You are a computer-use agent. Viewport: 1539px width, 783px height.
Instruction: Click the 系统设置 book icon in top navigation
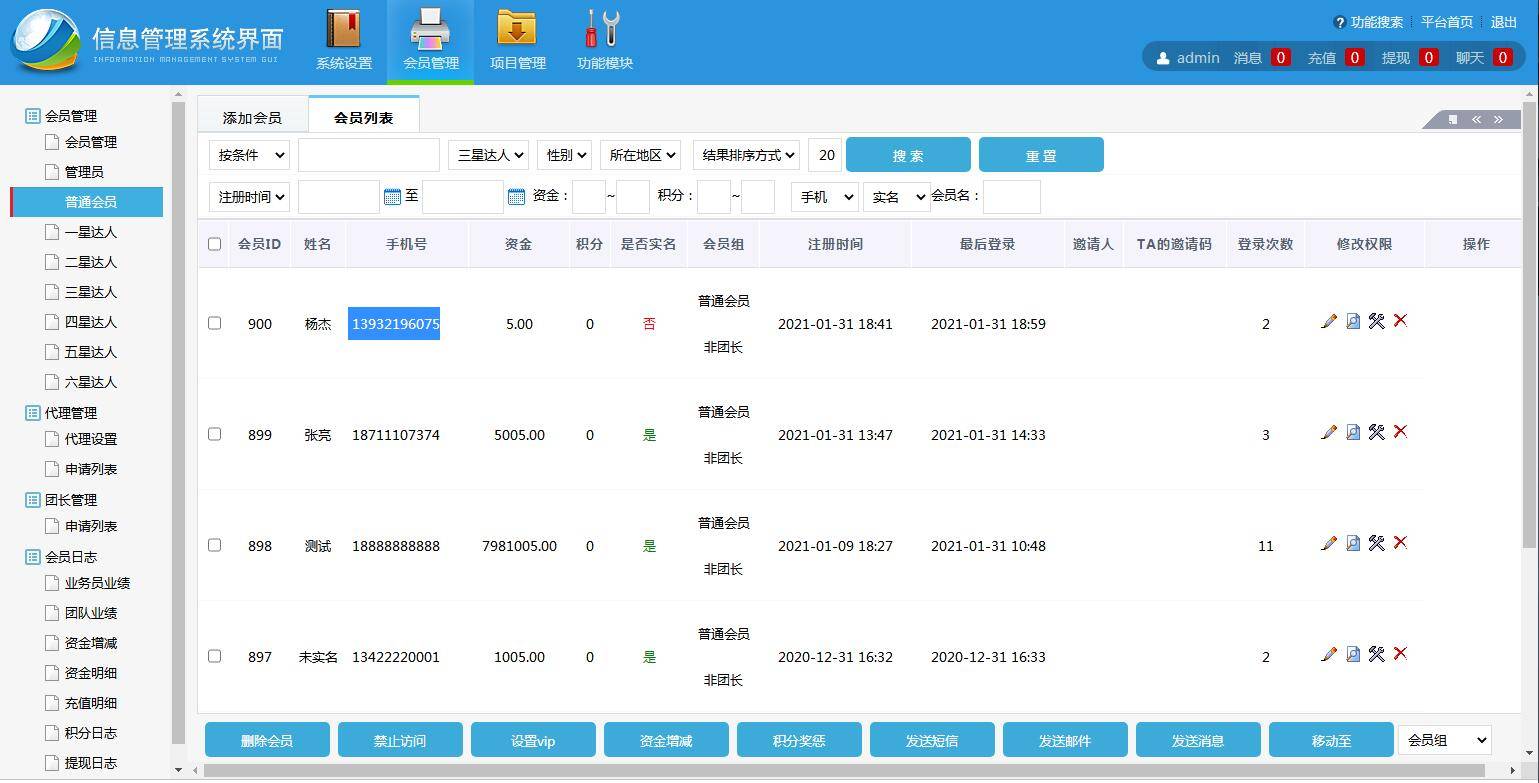click(x=343, y=31)
